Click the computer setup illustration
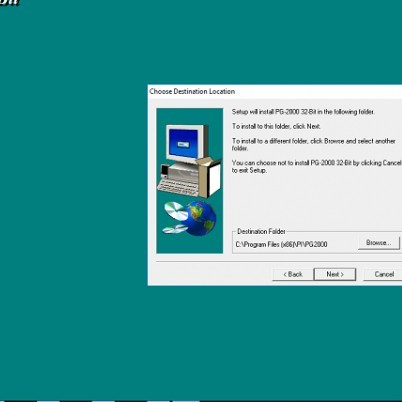This screenshot has width=402, height=402. (189, 161)
